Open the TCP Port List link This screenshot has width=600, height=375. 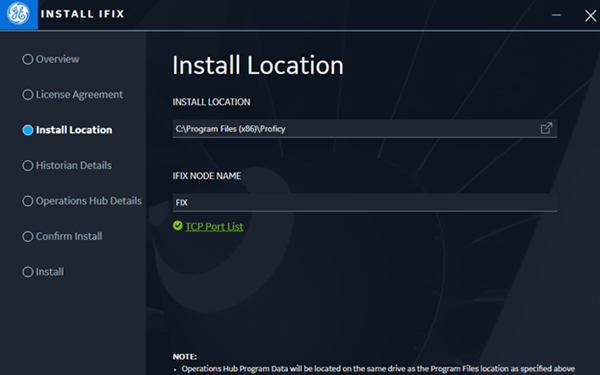coord(214,227)
